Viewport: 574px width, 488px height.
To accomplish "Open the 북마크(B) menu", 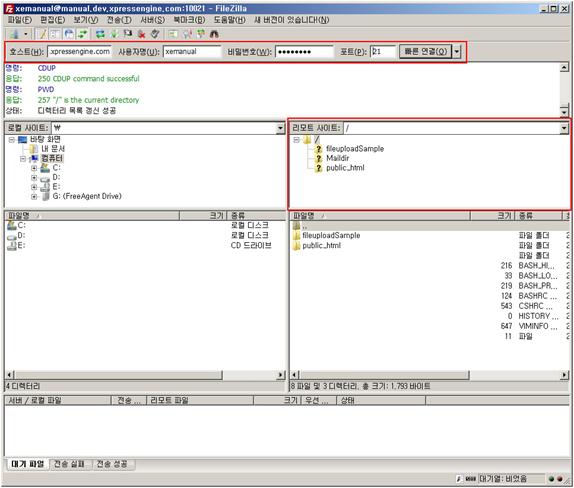I will (189, 20).
